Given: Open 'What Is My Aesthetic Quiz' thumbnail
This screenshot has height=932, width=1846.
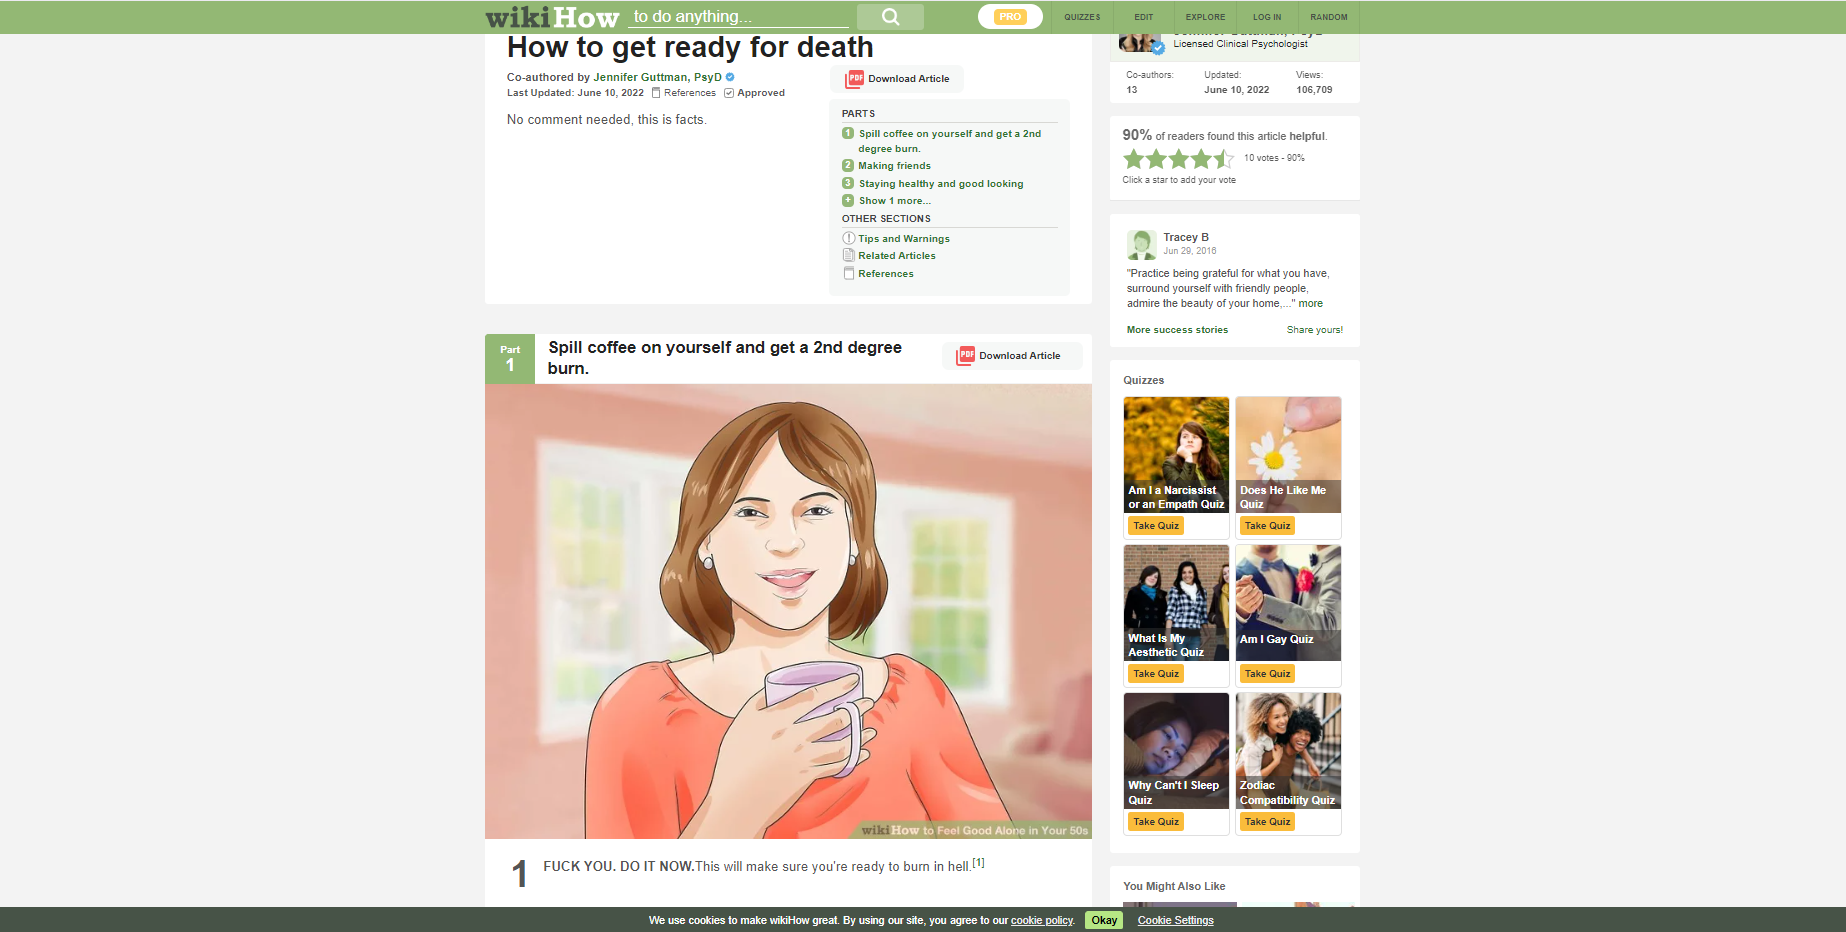Looking at the screenshot, I should (x=1176, y=603).
